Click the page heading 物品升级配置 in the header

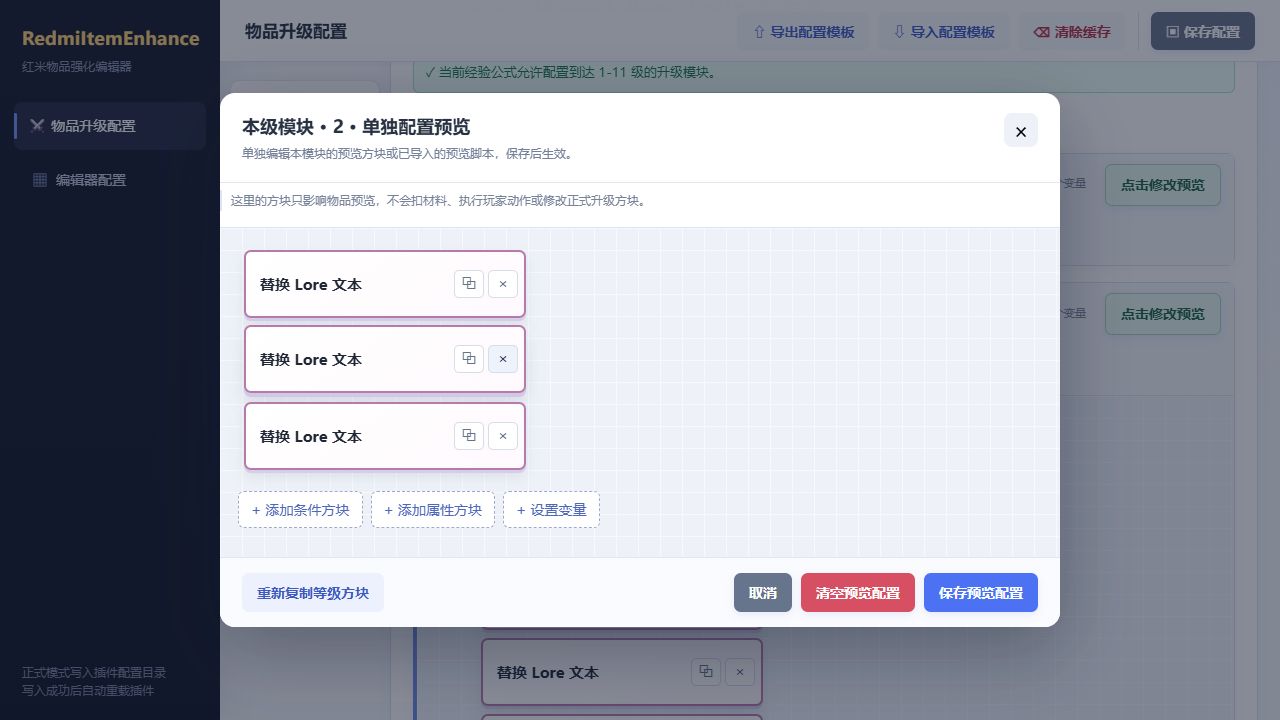tap(296, 32)
